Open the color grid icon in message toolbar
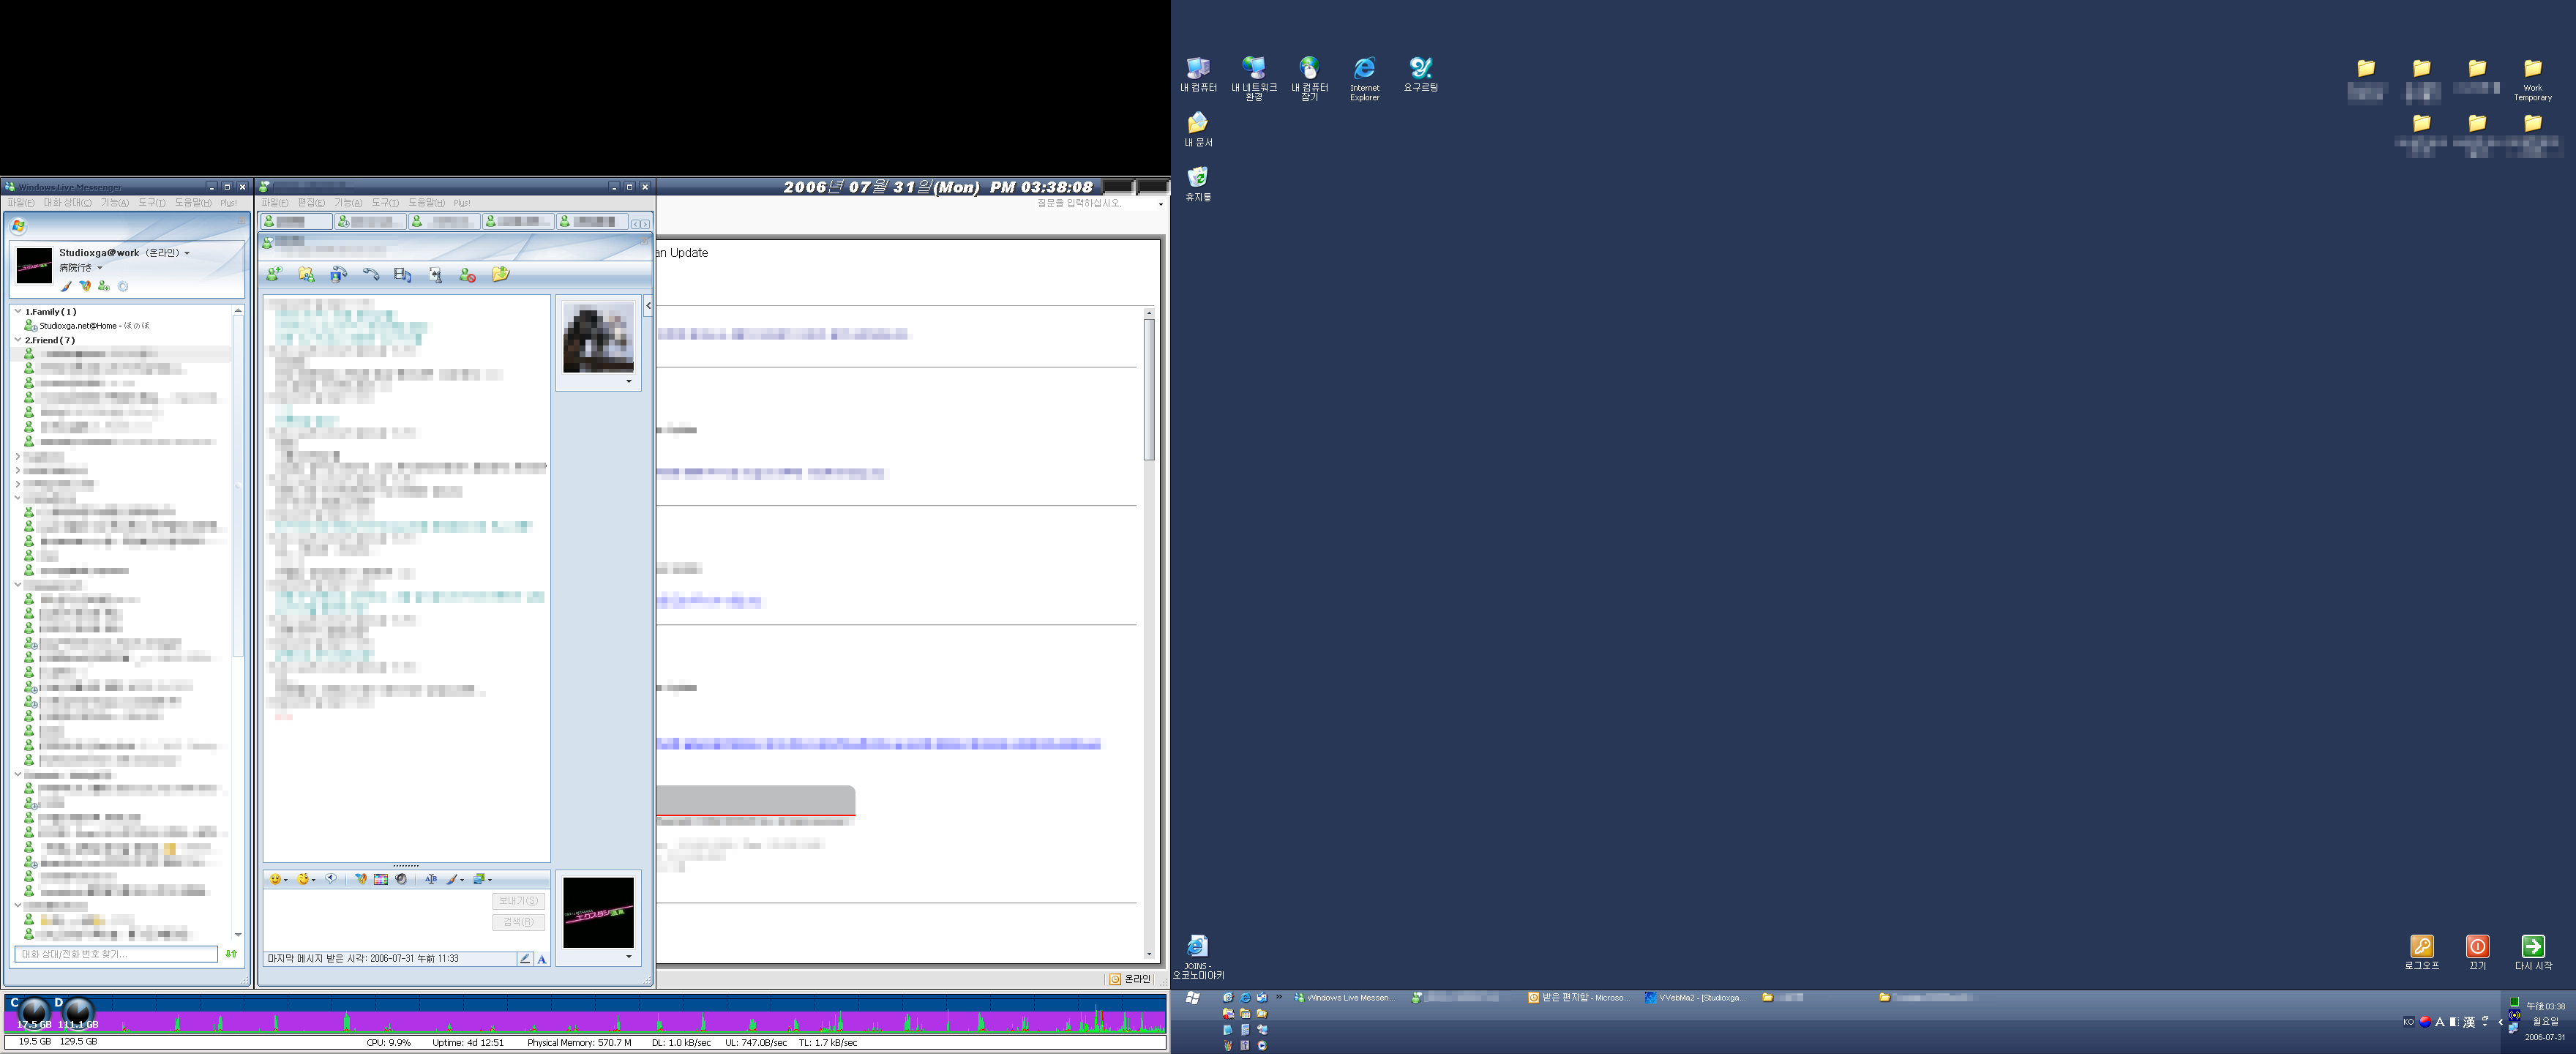Image resolution: width=2576 pixels, height=1054 pixels. click(380, 879)
